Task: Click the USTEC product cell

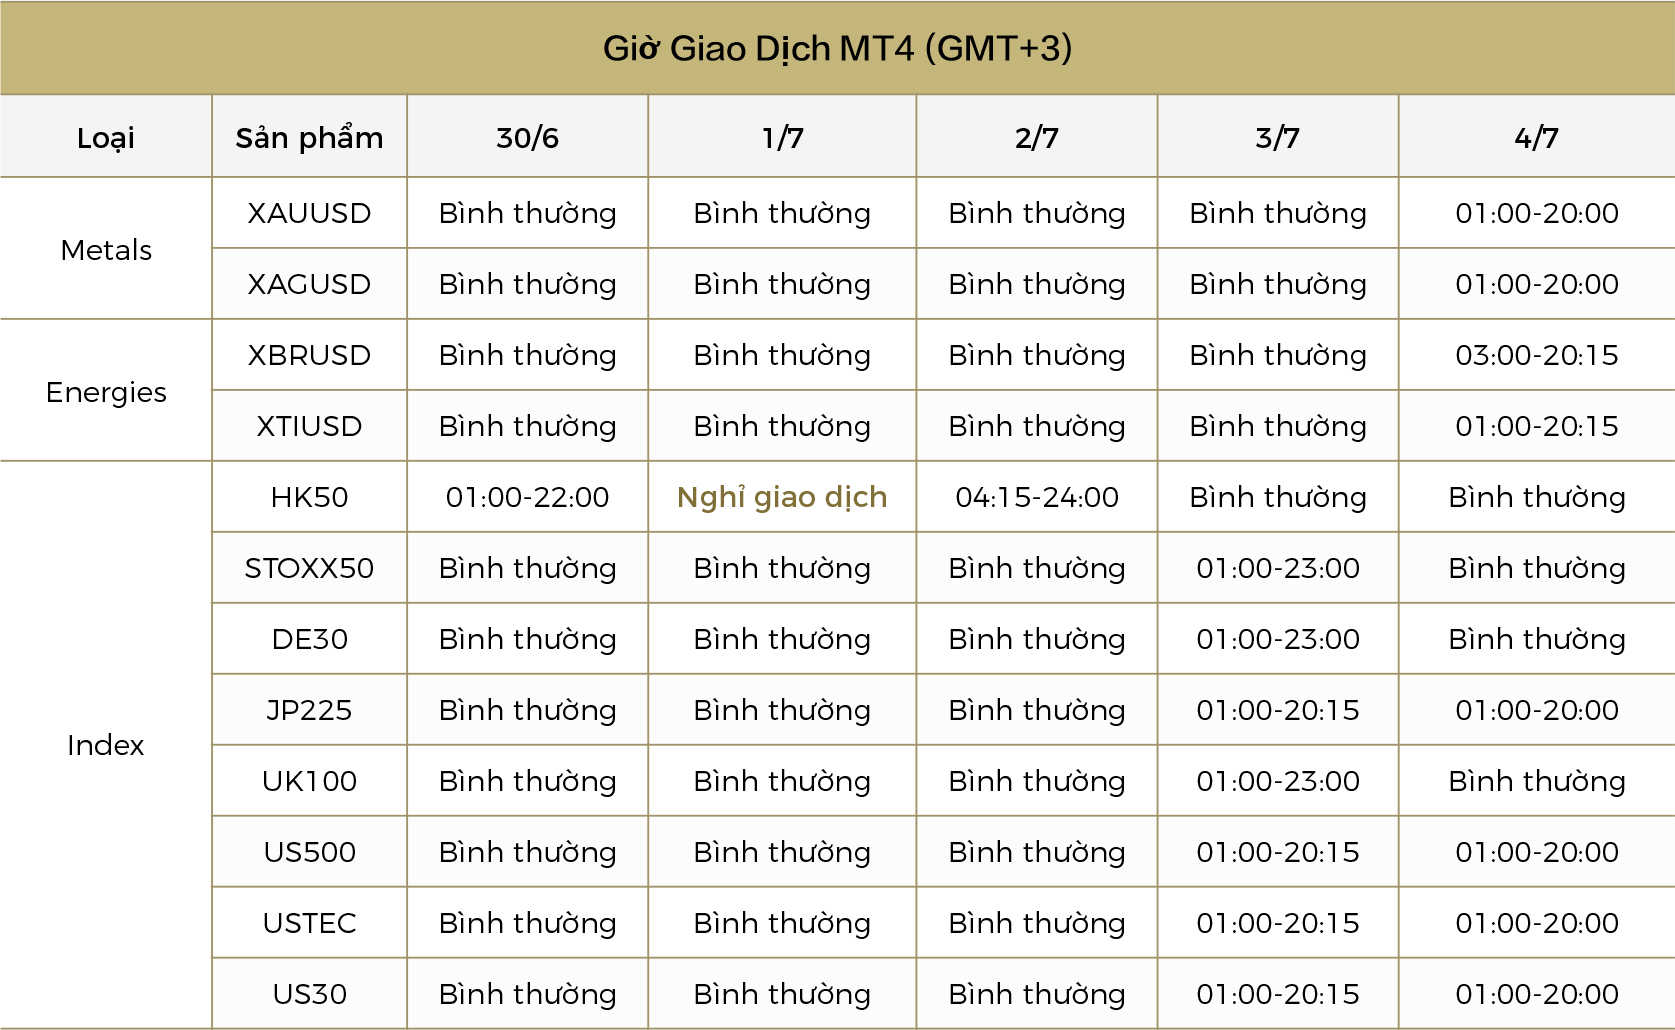Action: coord(309,923)
